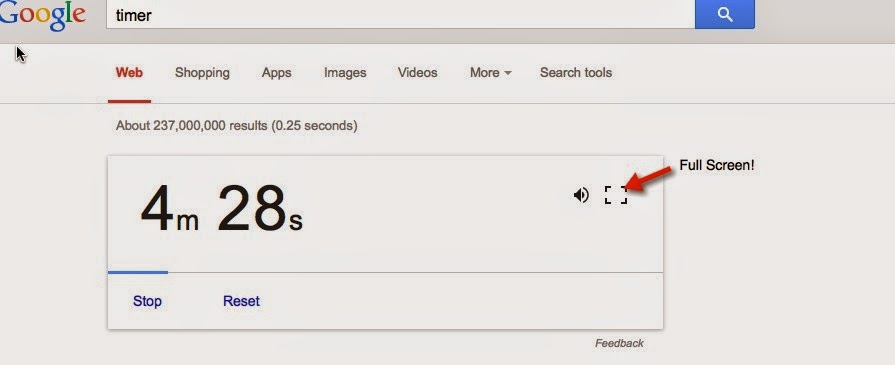This screenshot has height=365, width=895.
Task: Switch to the Apps tab
Action: (276, 73)
